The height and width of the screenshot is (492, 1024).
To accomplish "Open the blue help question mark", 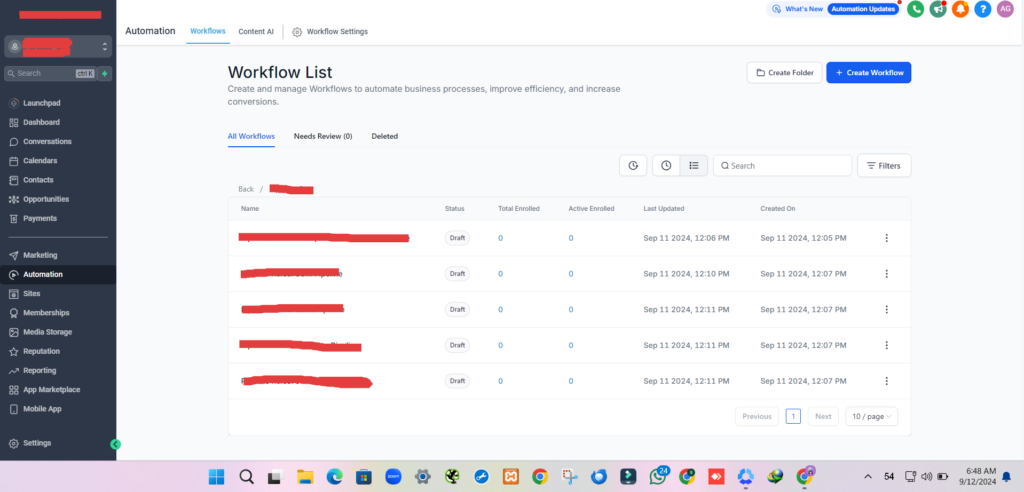I will 983,9.
